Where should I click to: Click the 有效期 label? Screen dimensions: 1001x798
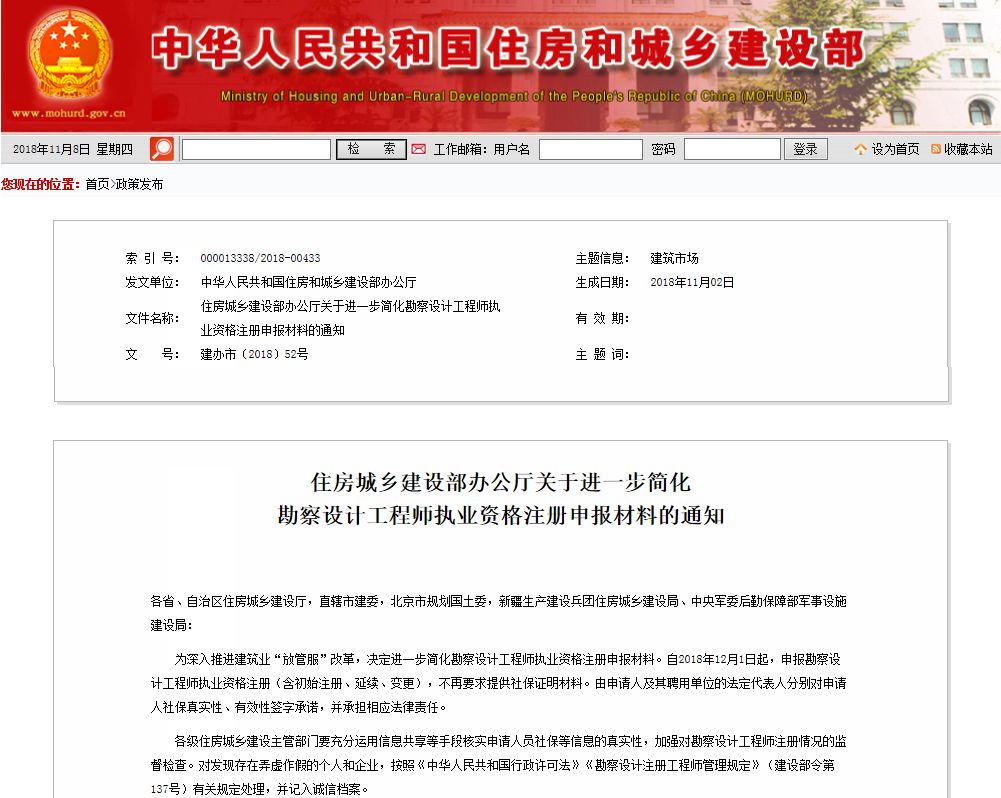coord(602,318)
